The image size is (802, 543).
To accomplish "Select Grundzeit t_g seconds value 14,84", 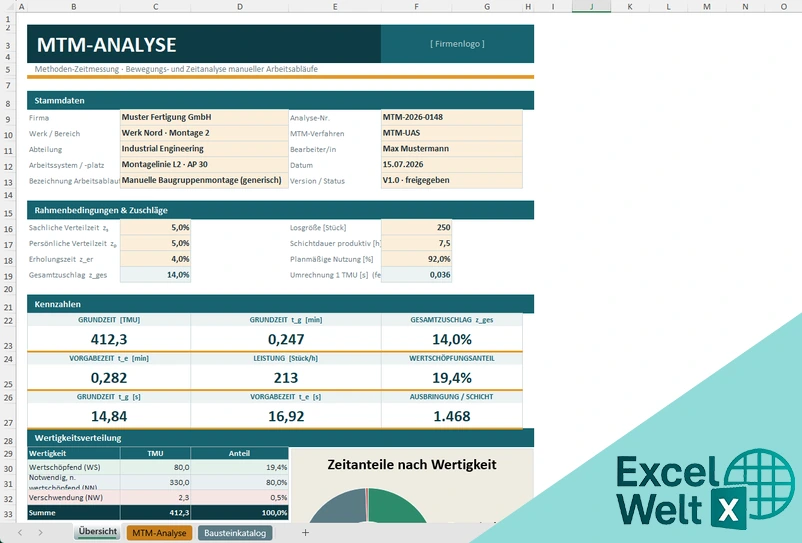I will [109, 416].
